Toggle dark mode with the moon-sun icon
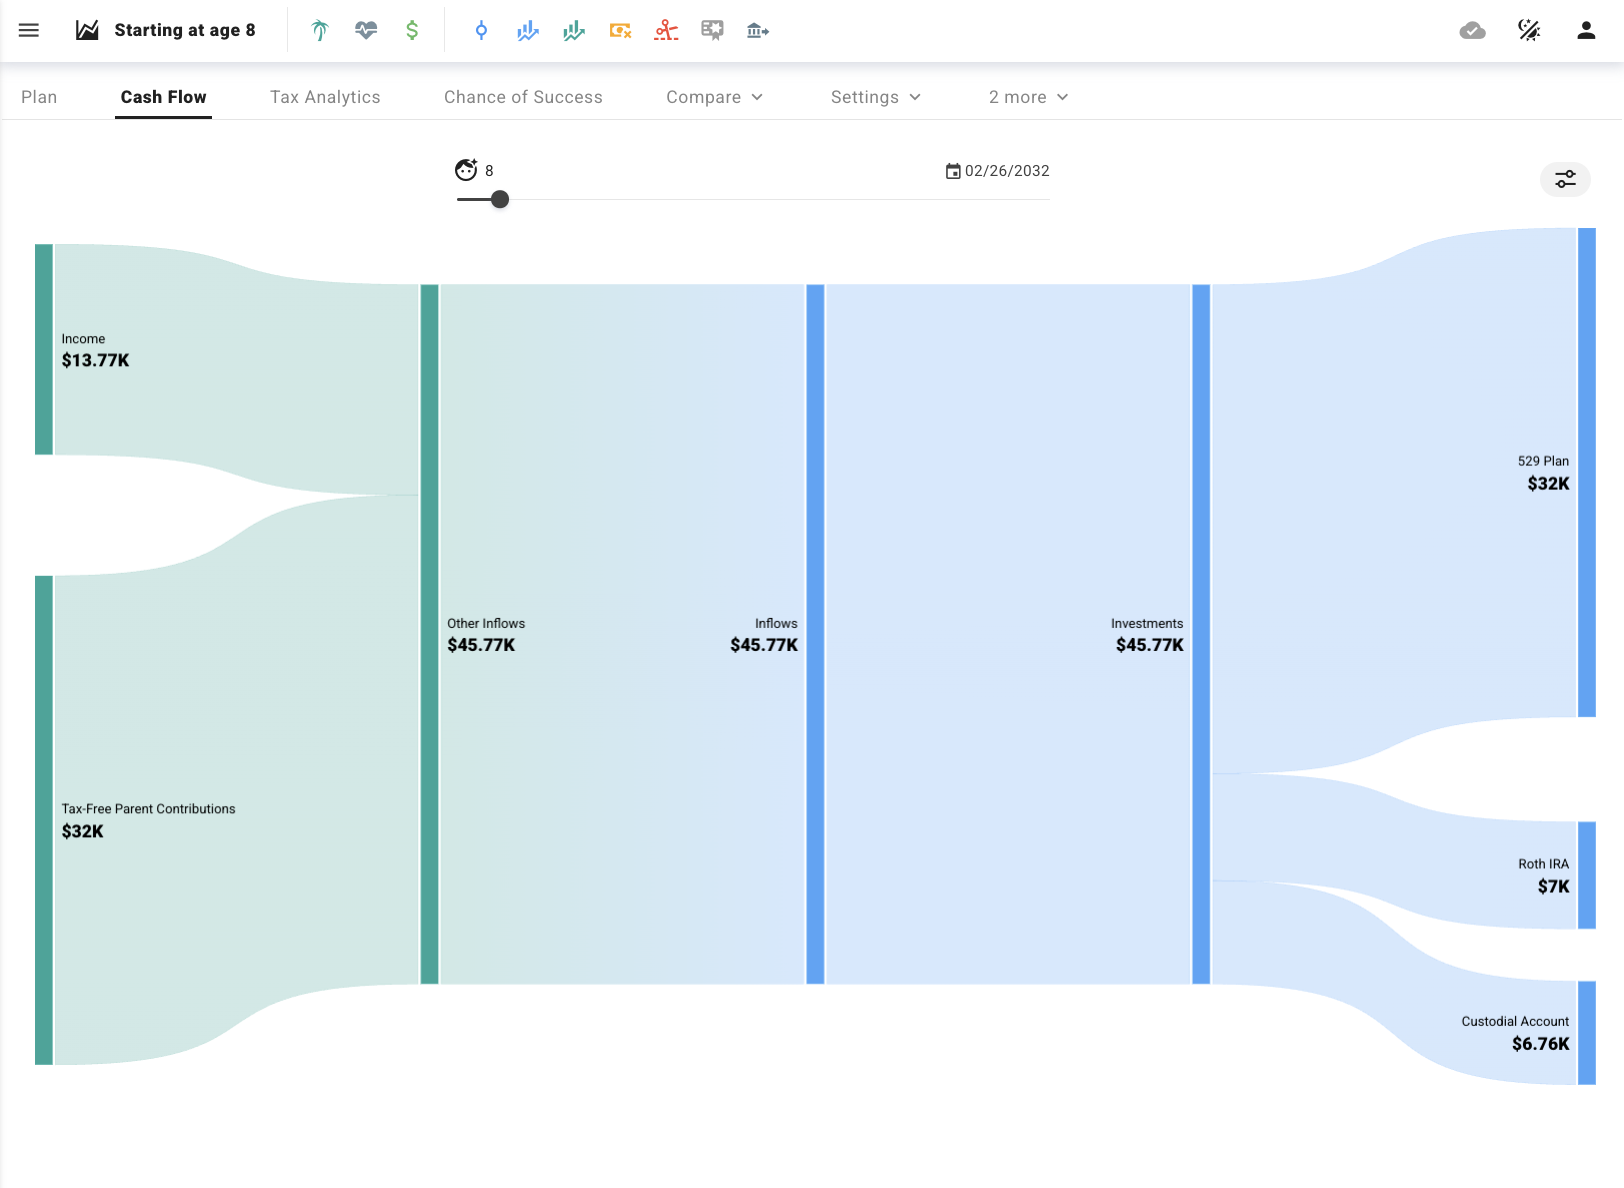Image resolution: width=1624 pixels, height=1188 pixels. point(1529,30)
